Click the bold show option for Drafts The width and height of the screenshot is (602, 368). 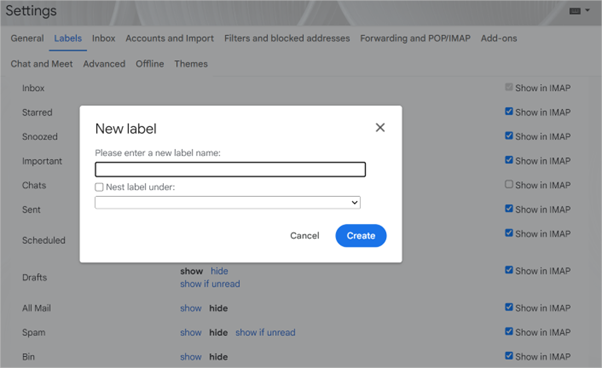pyautogui.click(x=192, y=271)
